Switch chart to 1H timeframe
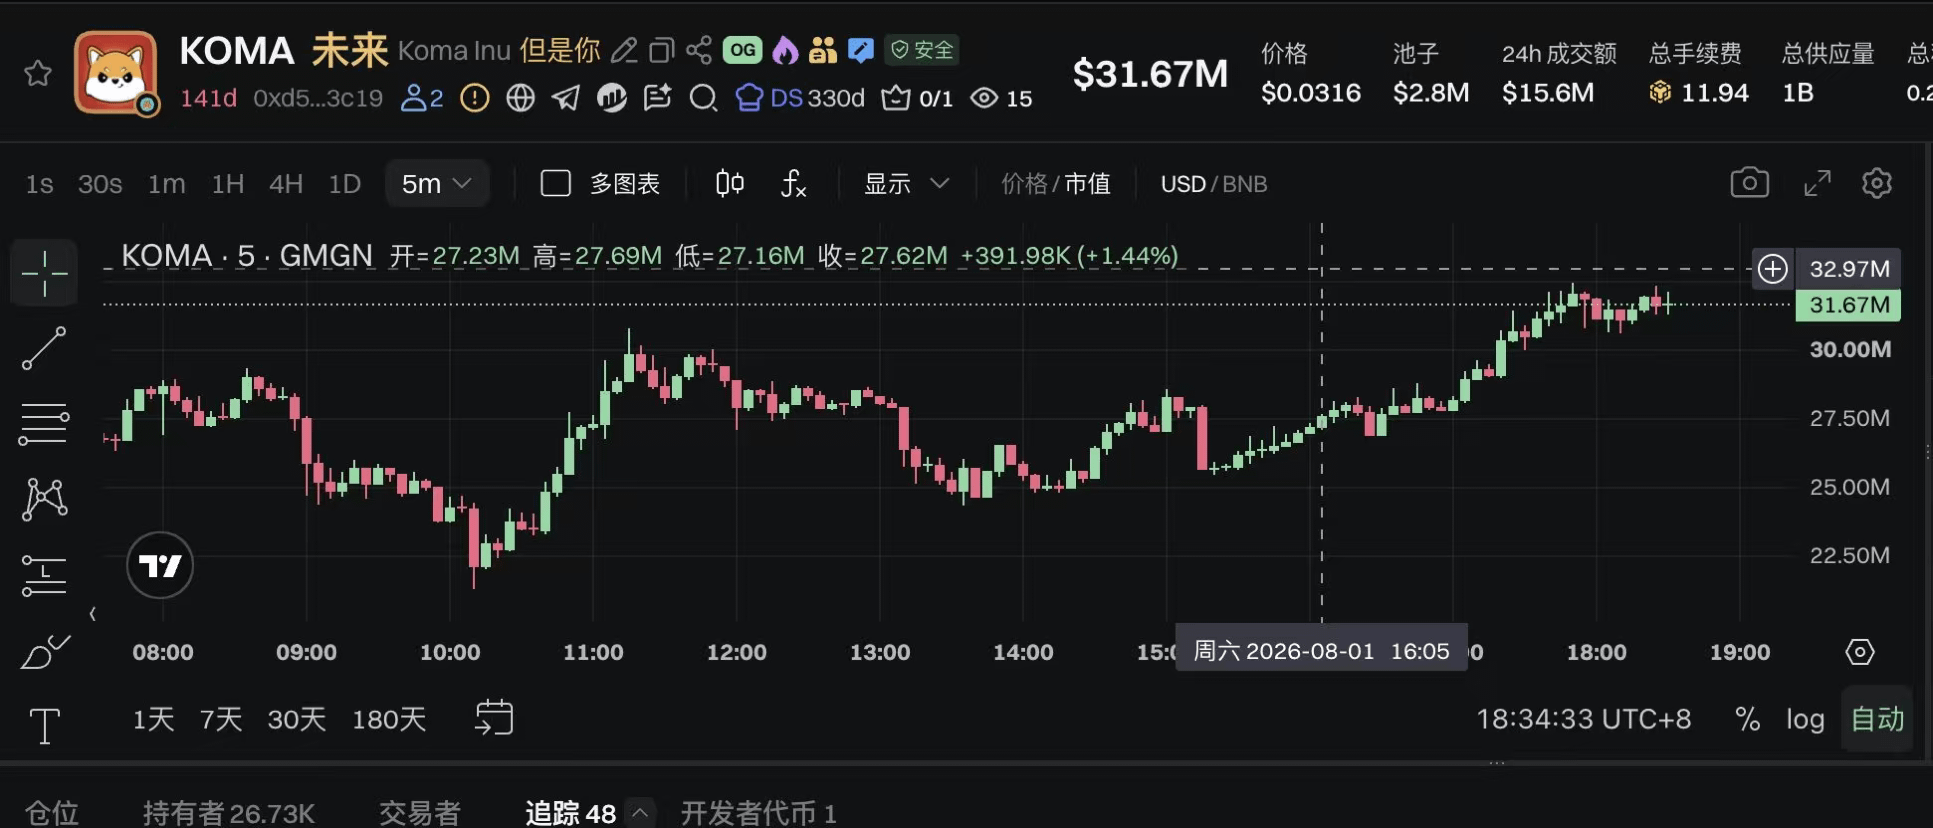The width and height of the screenshot is (1933, 828). [228, 184]
